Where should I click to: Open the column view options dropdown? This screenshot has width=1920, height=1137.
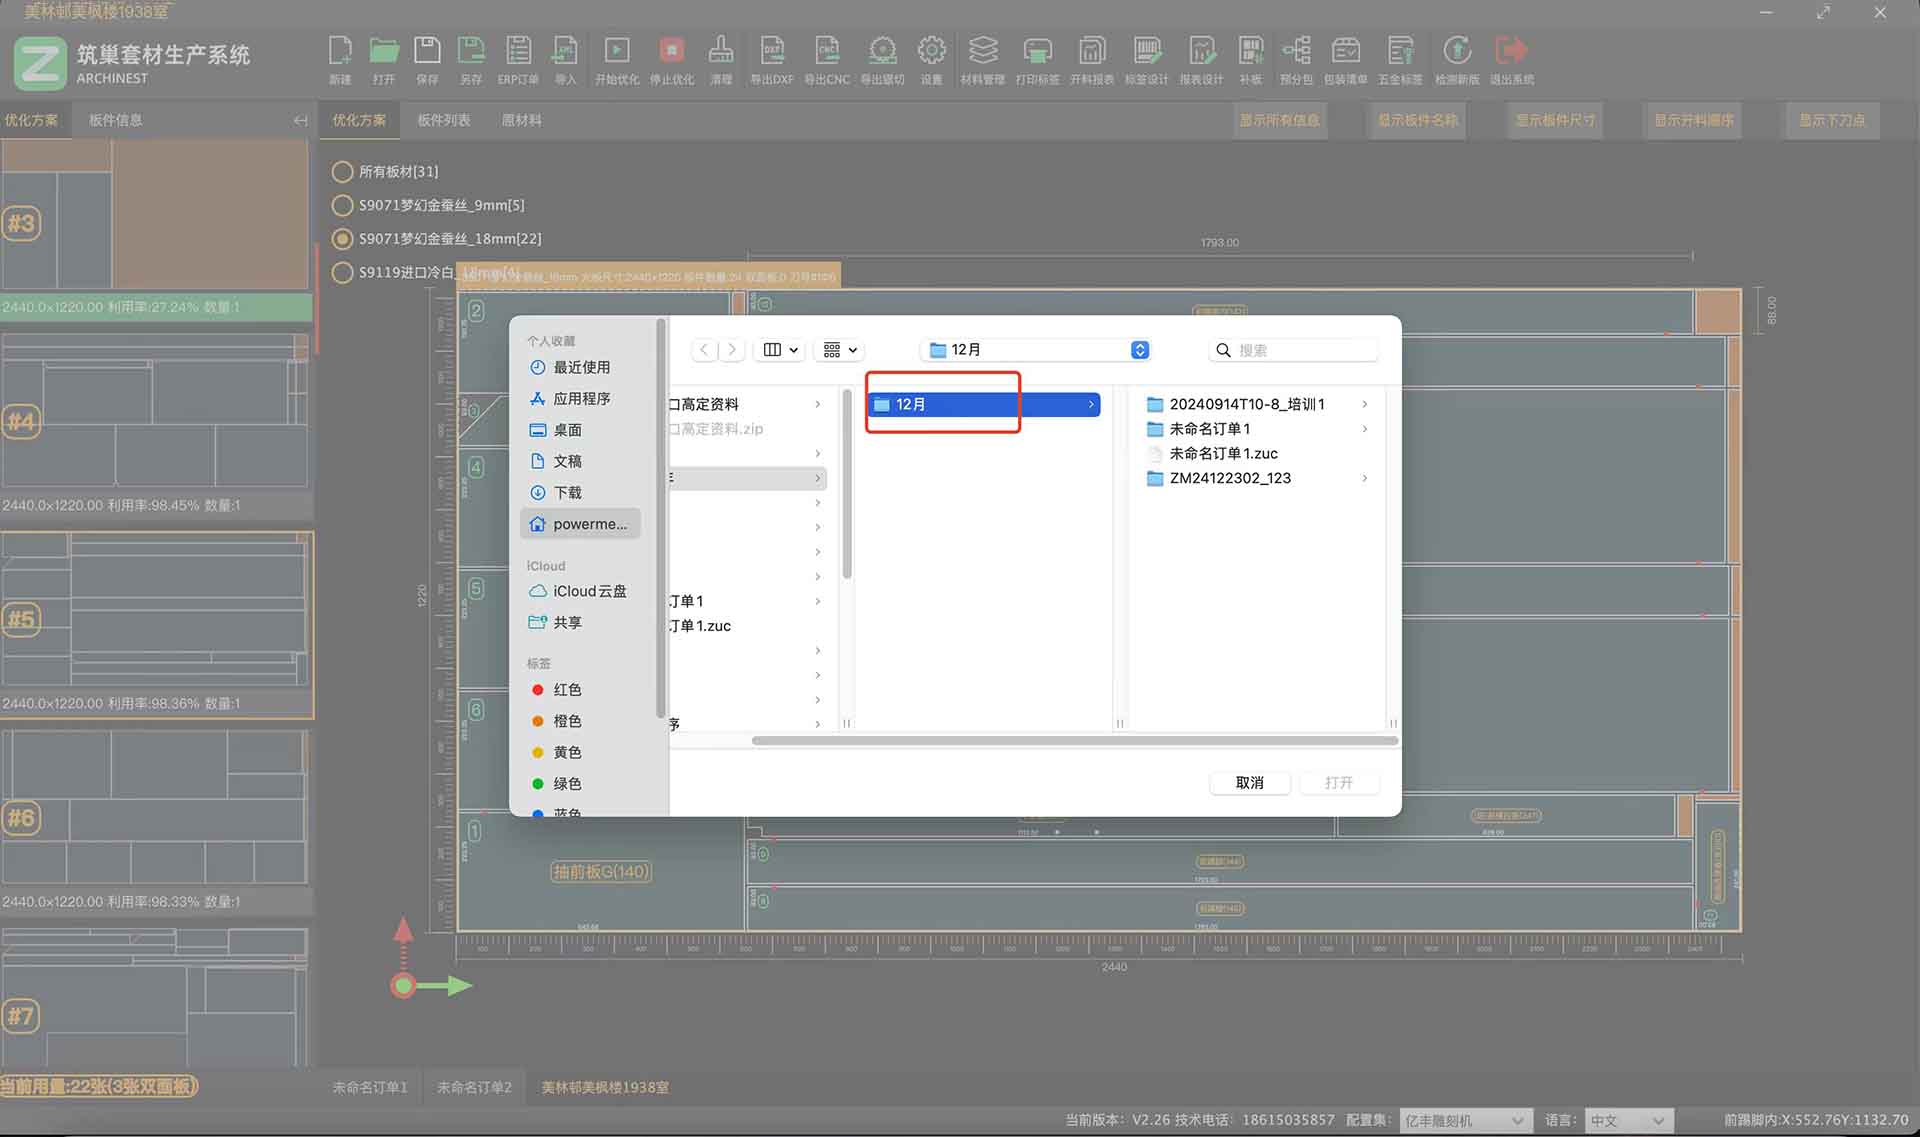pos(781,350)
